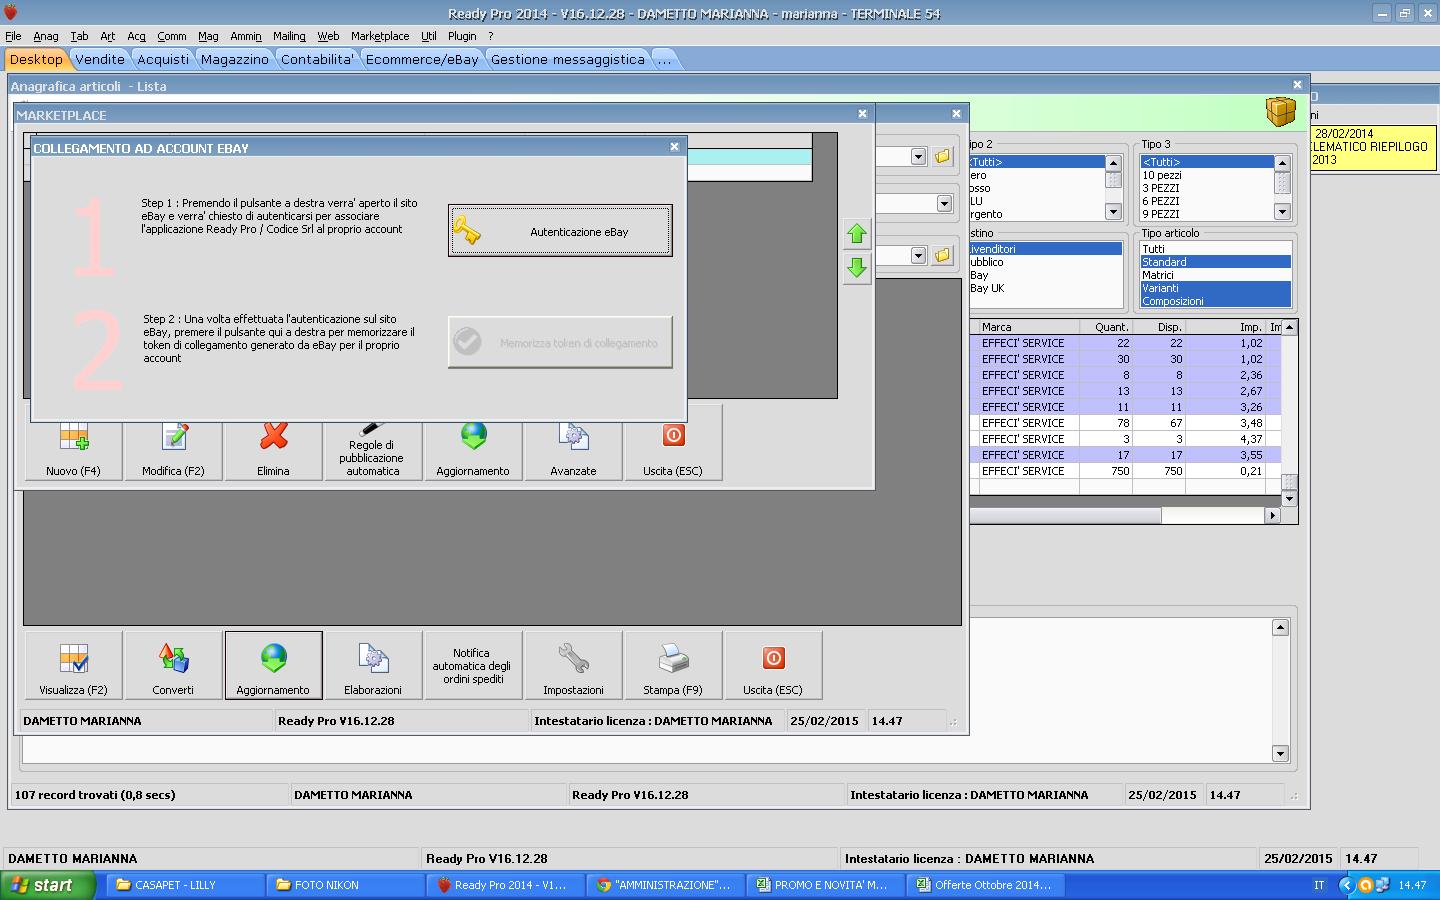
Task: Open the Mailing menu
Action: (x=290, y=36)
